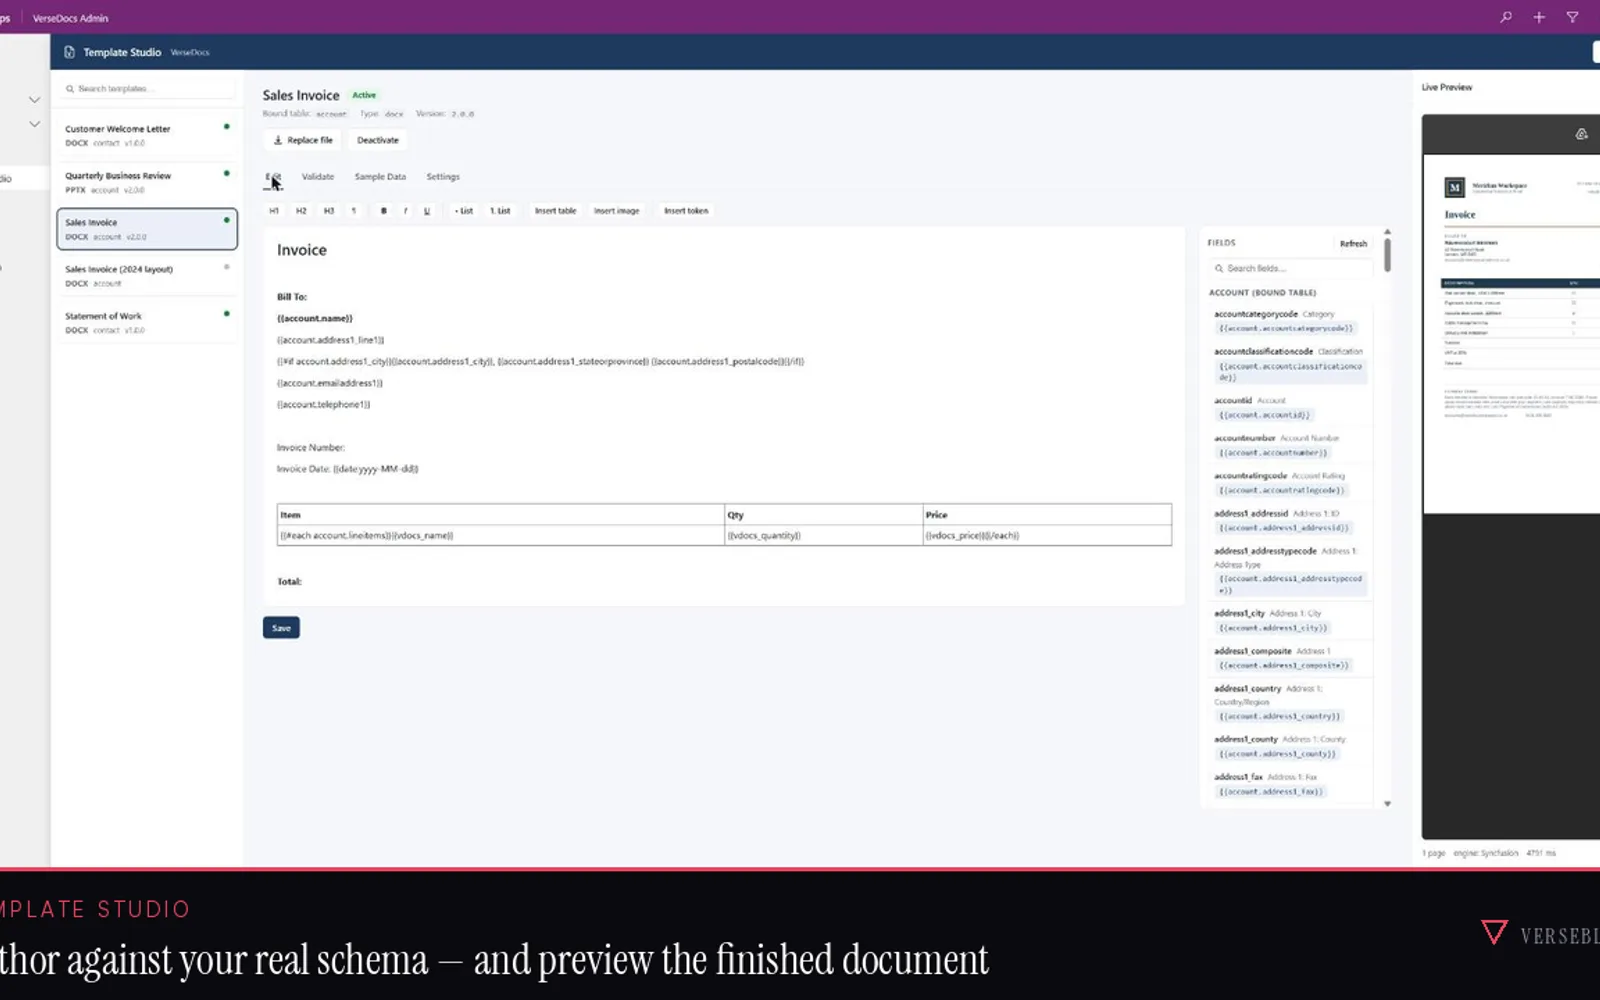
Task: Toggle bold formatting
Action: [x=383, y=211]
